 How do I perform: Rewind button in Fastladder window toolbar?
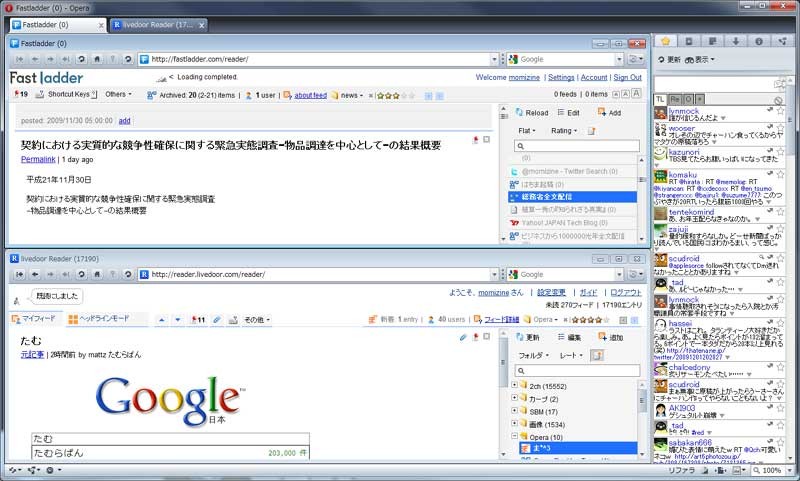point(20,59)
